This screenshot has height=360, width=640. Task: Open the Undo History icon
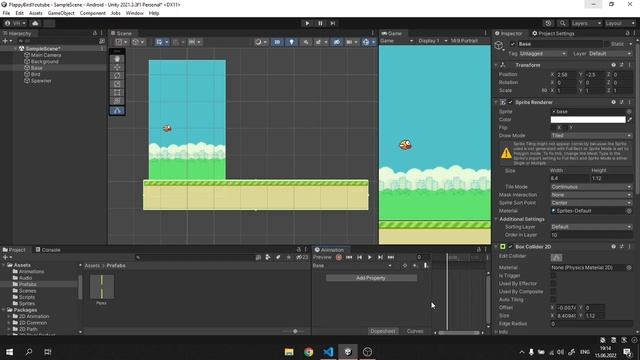548,23
